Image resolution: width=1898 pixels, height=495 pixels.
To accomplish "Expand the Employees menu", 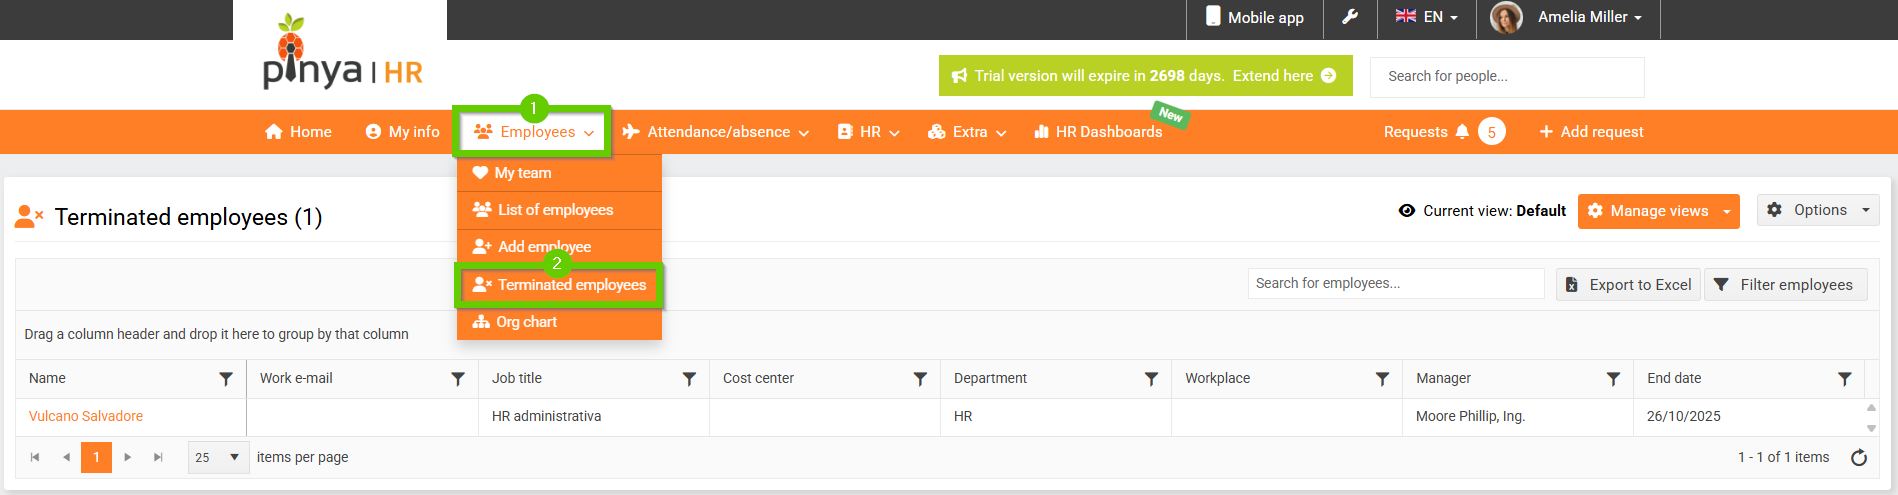I will coord(533,132).
